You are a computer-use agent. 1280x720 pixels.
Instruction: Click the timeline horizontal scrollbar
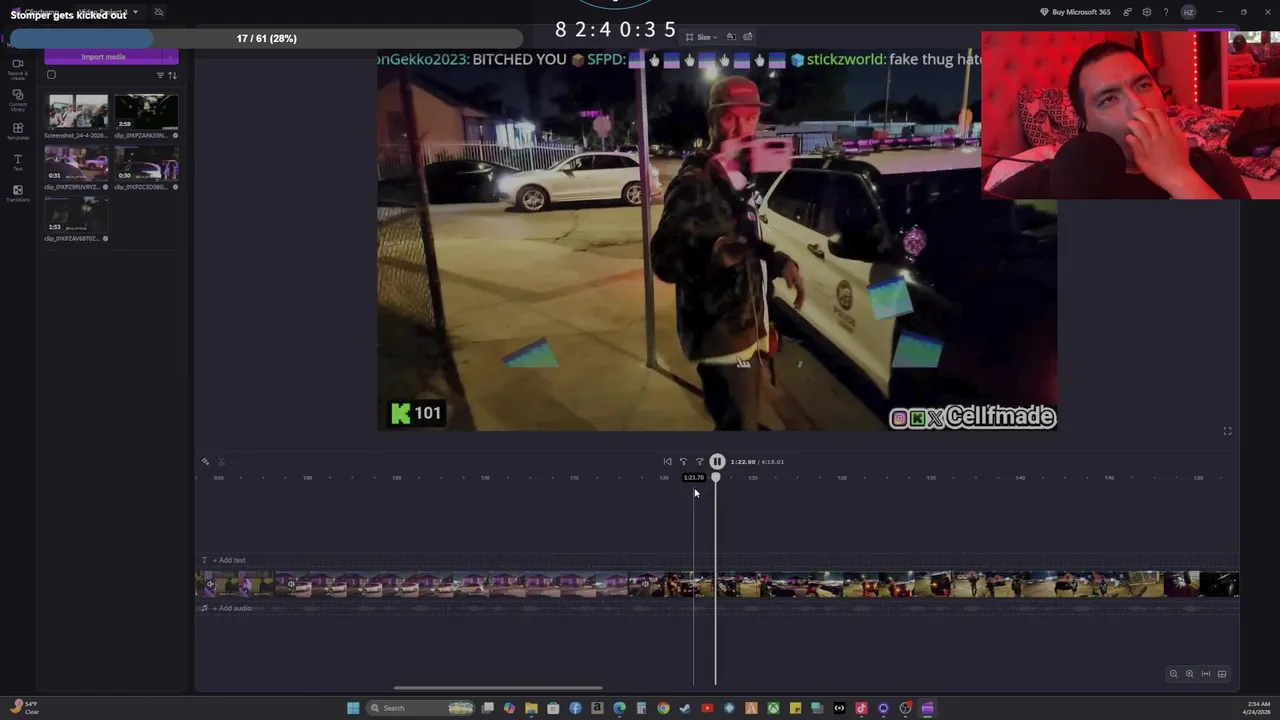(x=498, y=688)
